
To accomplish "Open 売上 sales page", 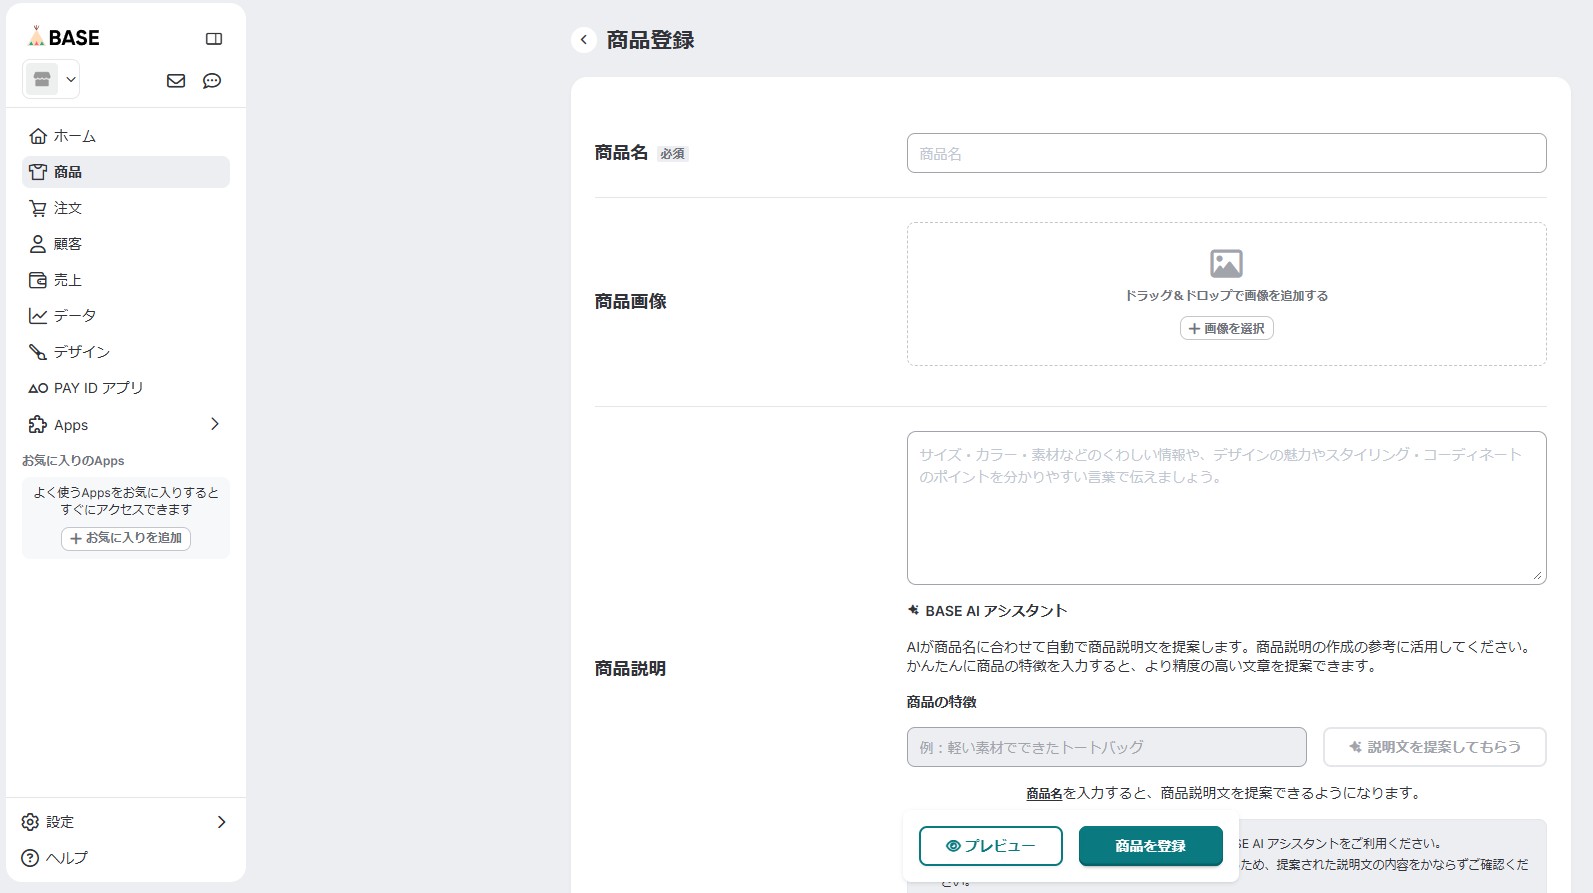I will pyautogui.click(x=126, y=280).
